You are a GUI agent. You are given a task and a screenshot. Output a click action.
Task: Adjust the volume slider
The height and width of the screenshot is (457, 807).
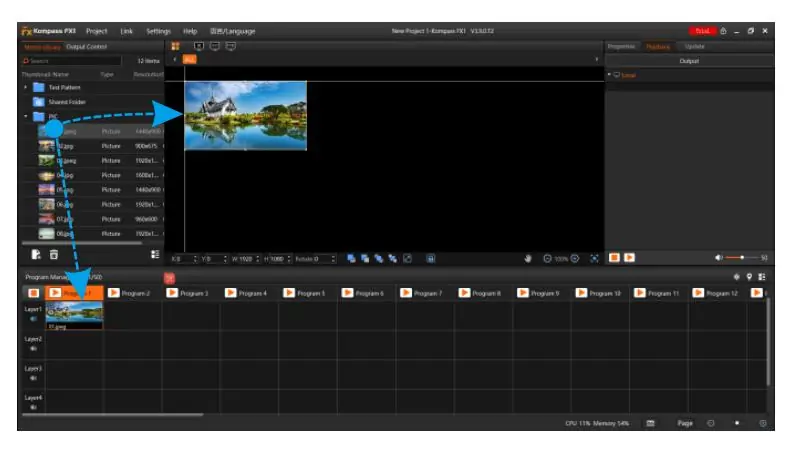(742, 257)
